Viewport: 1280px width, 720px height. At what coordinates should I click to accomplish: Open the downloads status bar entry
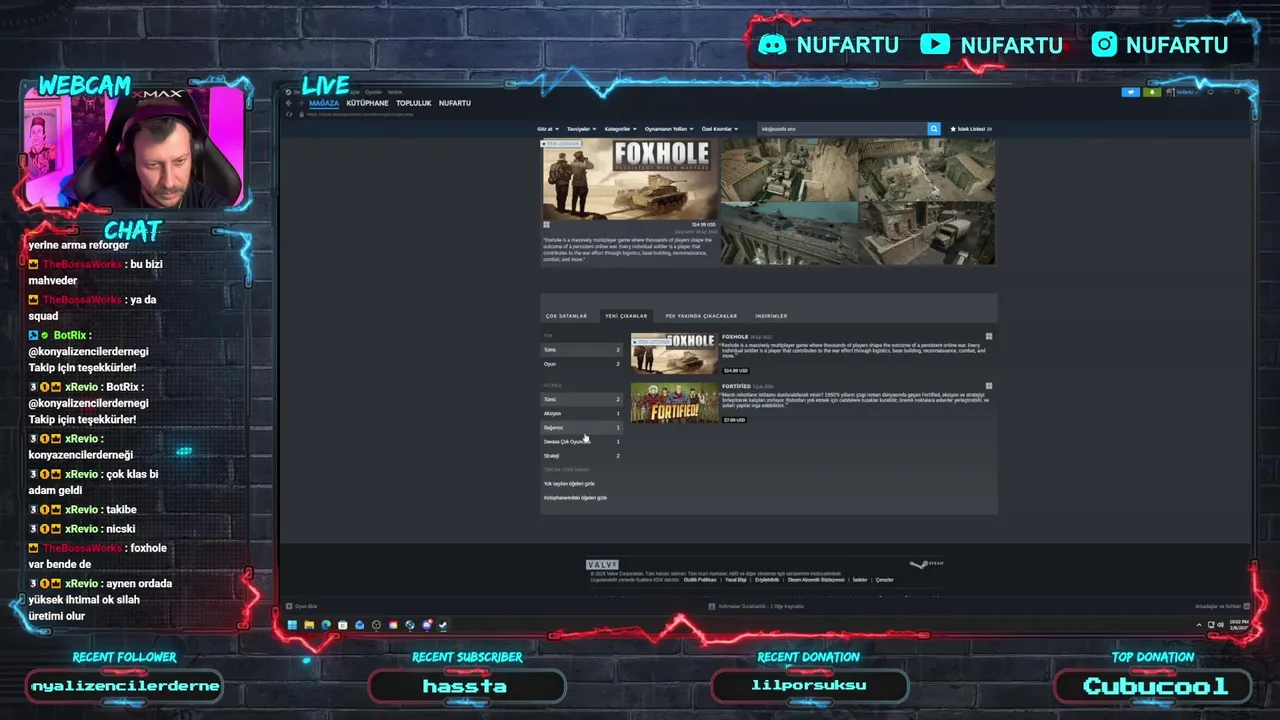(x=756, y=606)
